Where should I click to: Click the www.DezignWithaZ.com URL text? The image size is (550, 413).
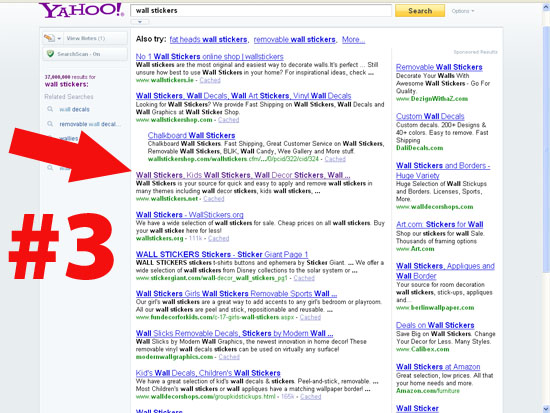[x=432, y=99]
